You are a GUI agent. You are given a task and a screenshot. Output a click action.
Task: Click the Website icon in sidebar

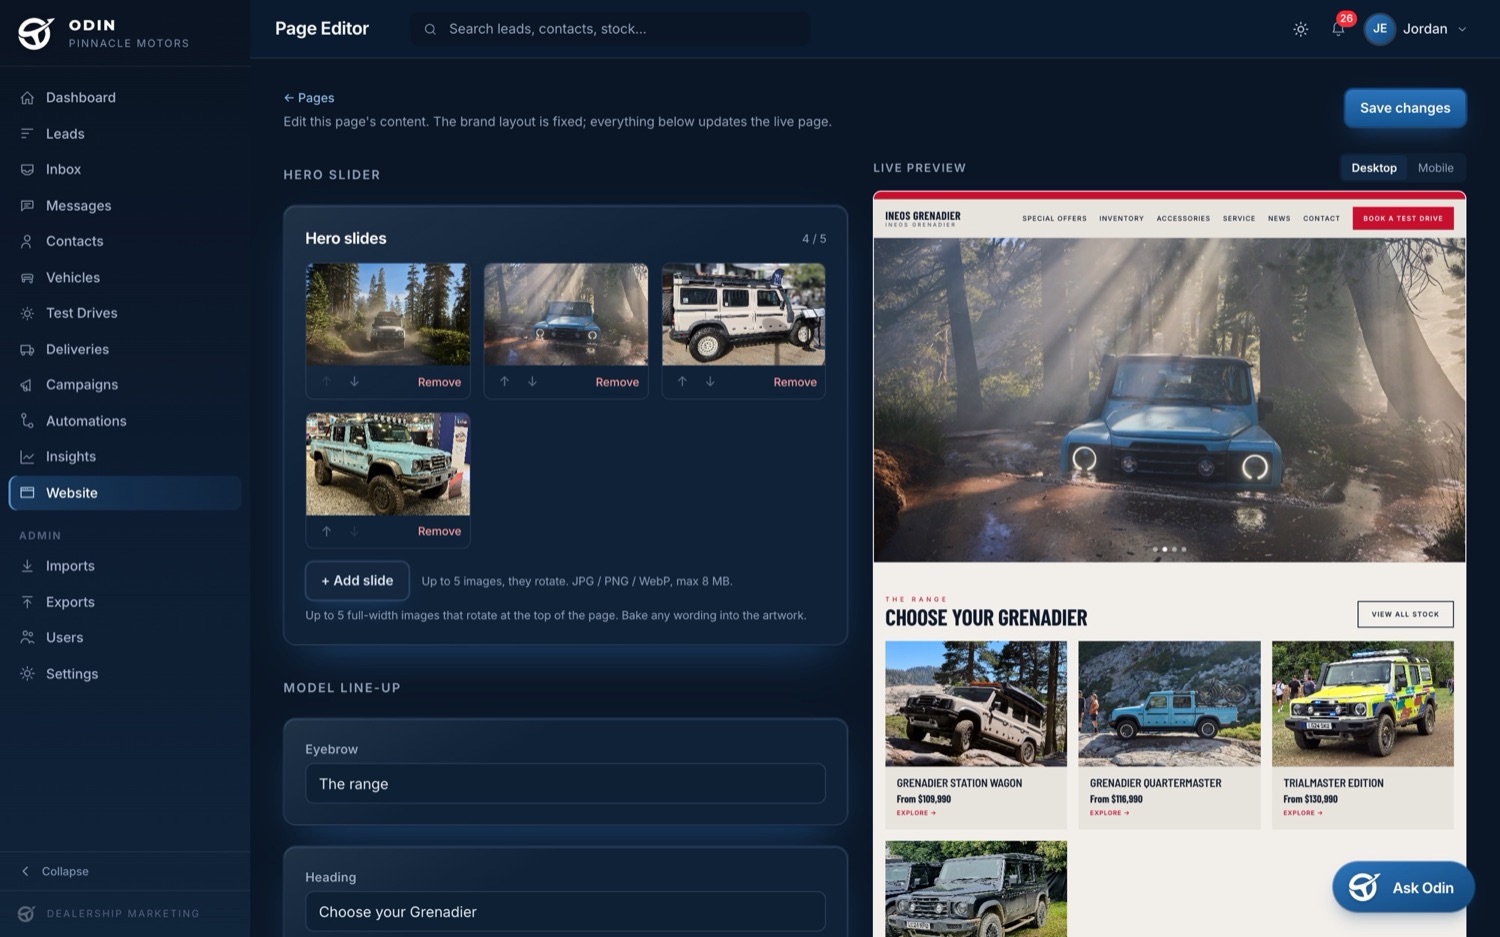coord(27,493)
